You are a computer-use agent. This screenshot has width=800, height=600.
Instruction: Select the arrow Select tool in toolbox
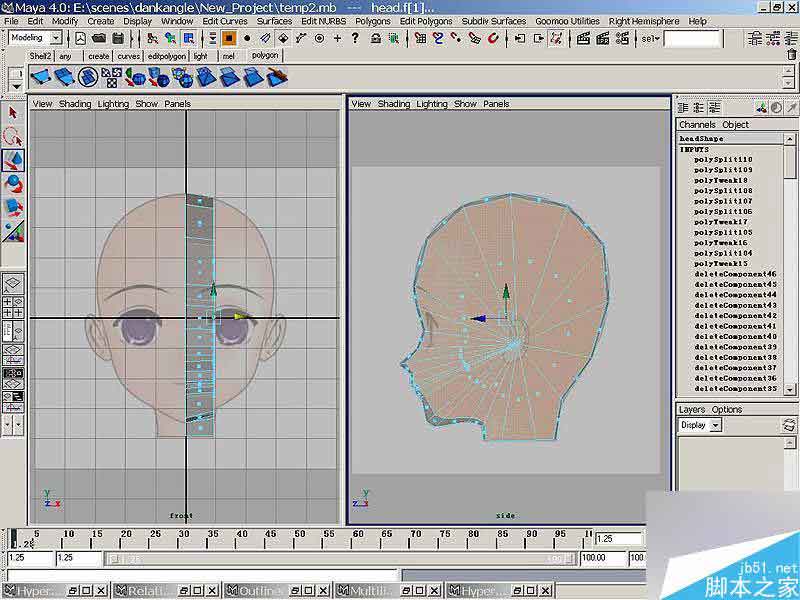(x=13, y=113)
